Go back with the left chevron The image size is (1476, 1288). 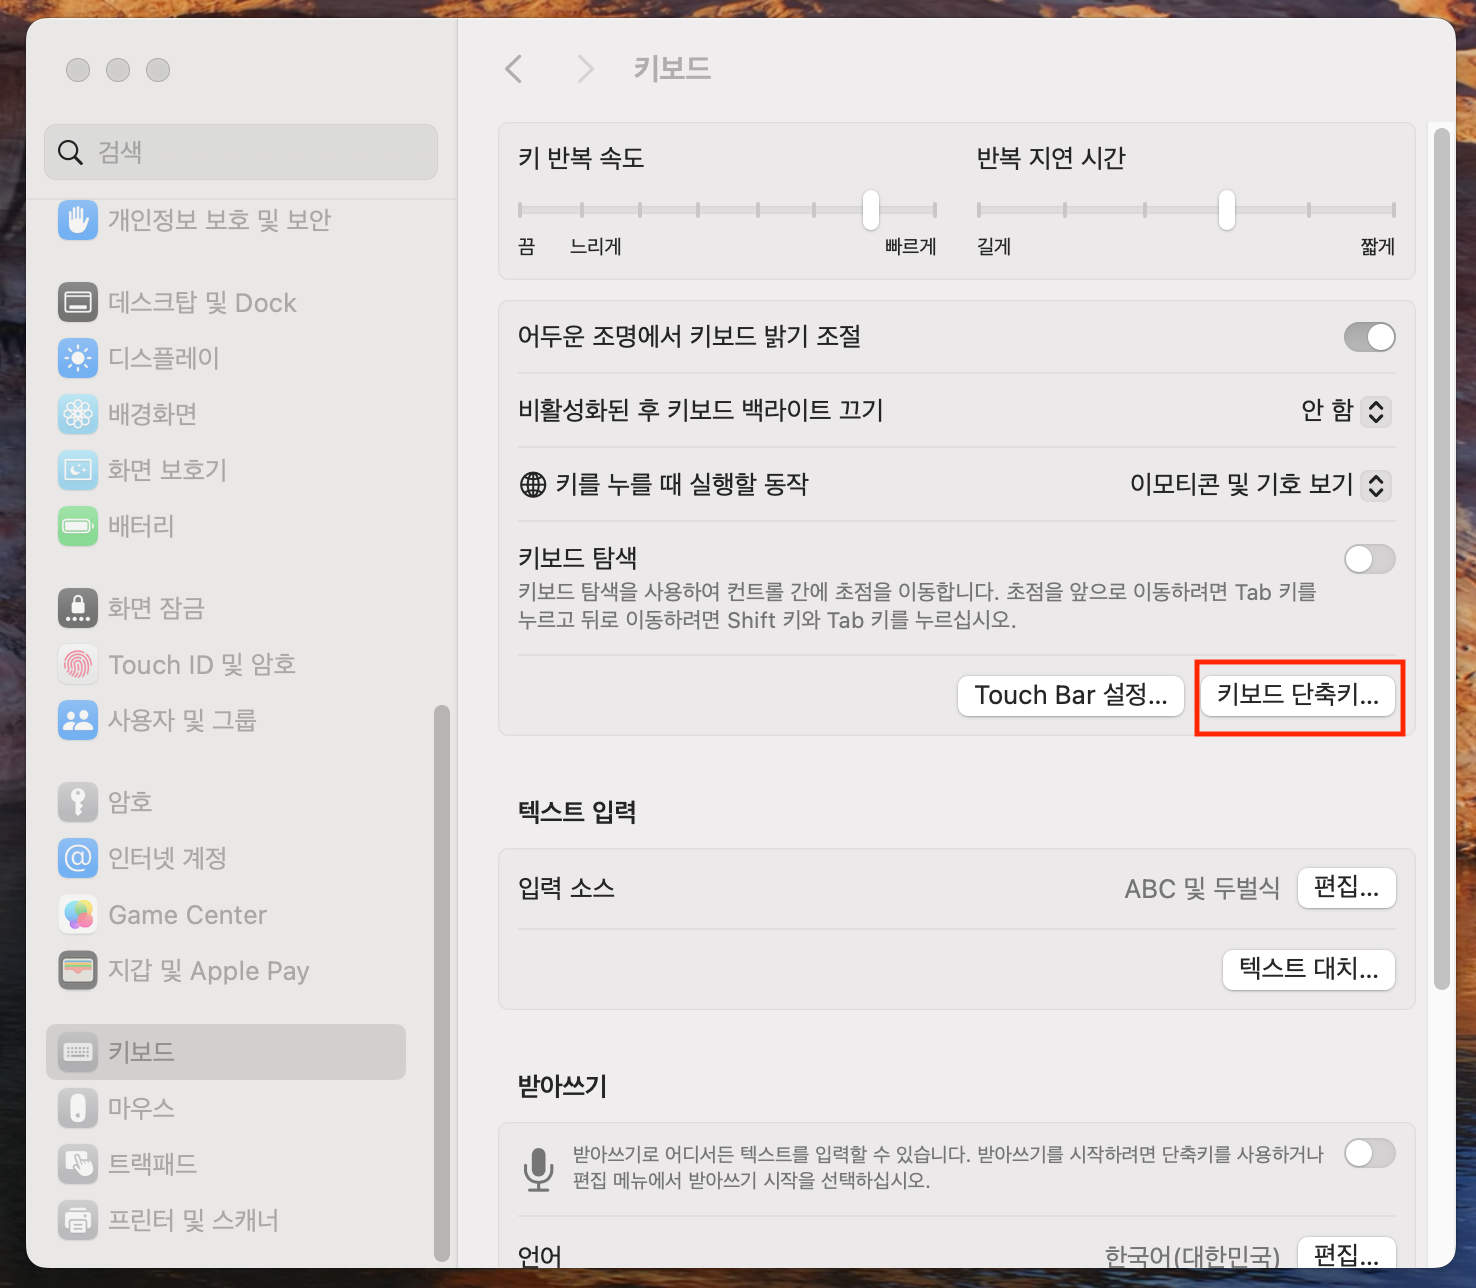(514, 69)
